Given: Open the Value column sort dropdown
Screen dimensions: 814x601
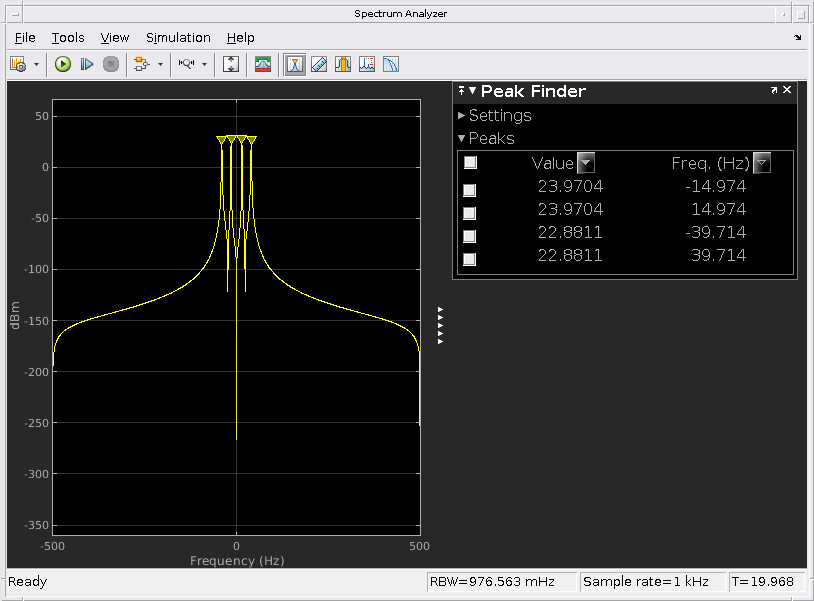Looking at the screenshot, I should point(586,163).
